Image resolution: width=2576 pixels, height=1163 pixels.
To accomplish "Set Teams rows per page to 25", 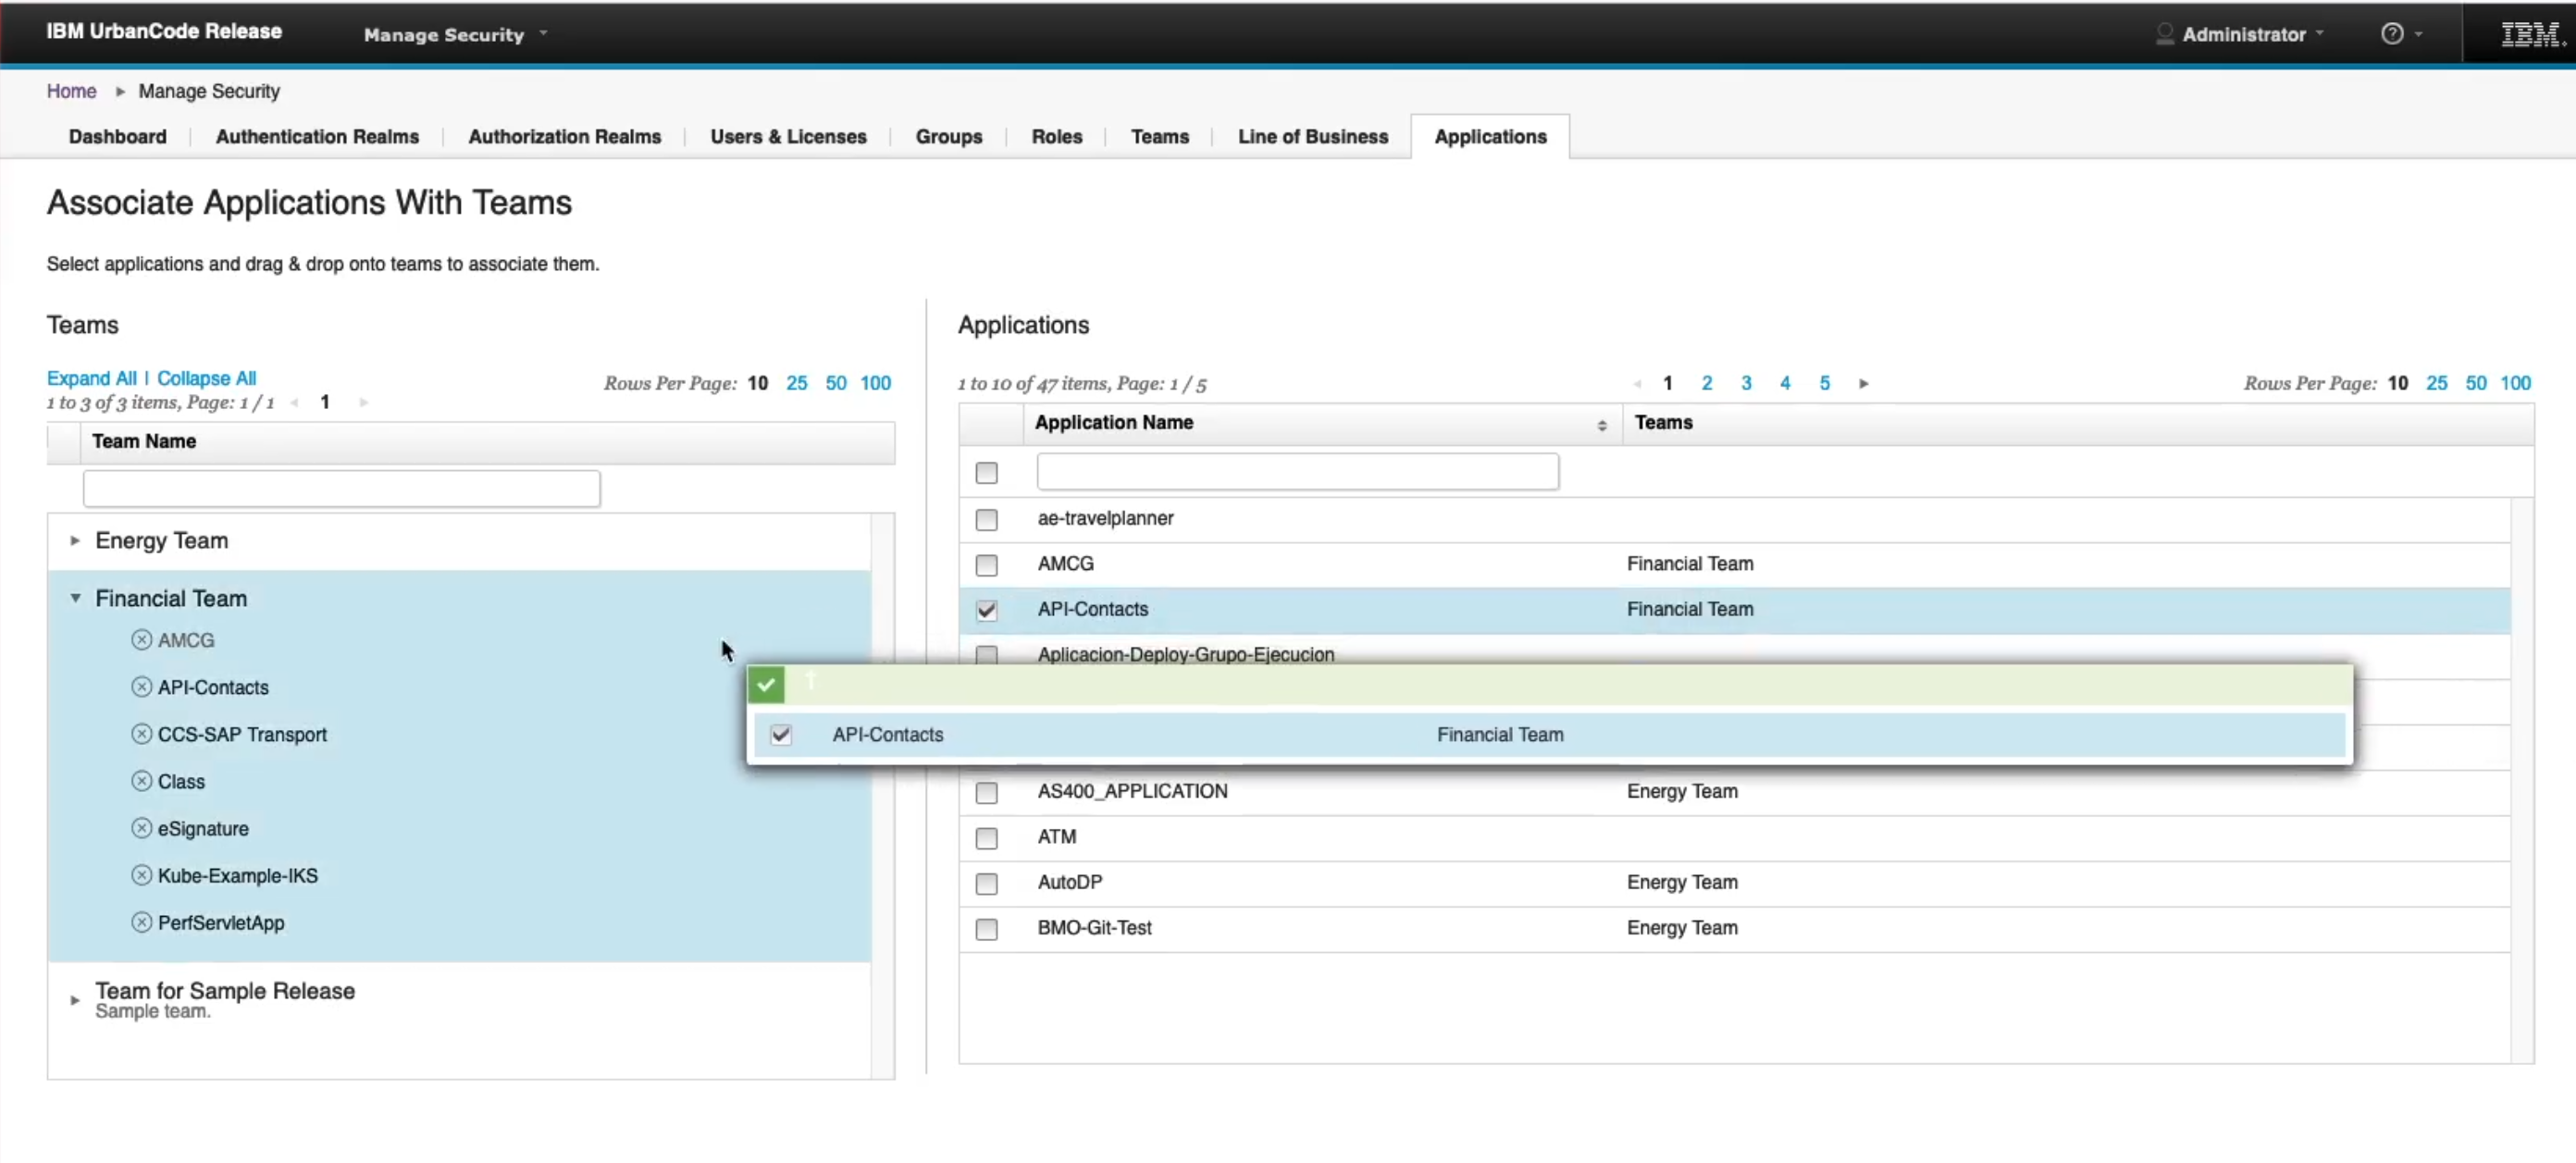I will pos(796,383).
